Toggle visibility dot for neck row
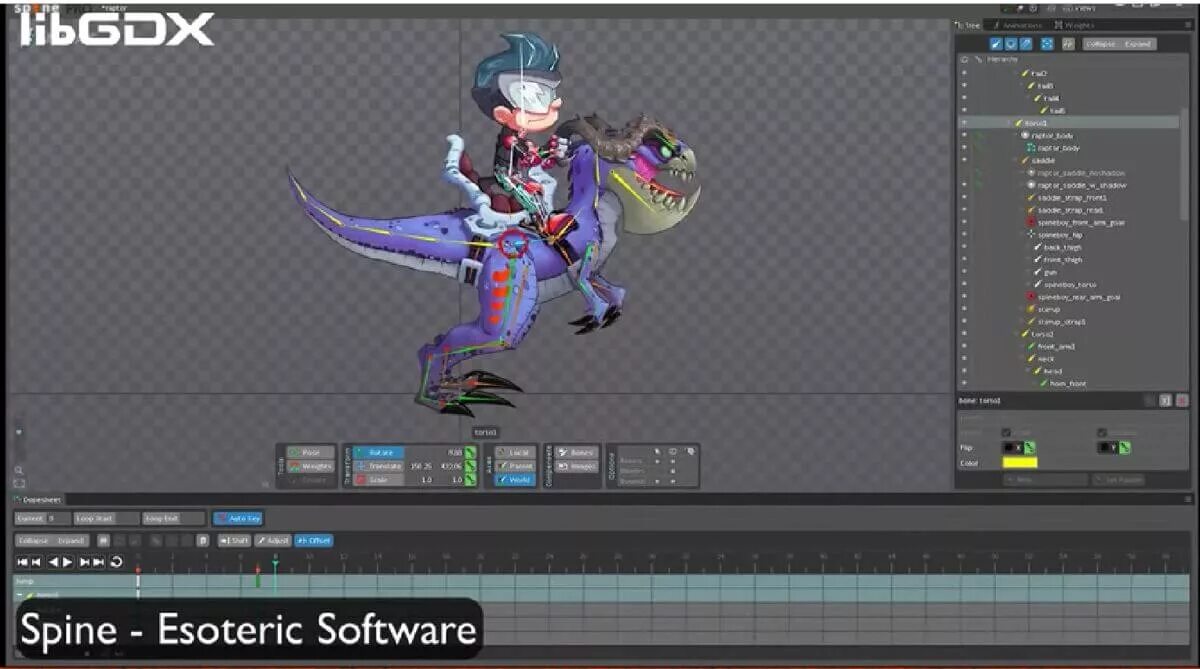Viewport: 1200px width, 669px height. (964, 359)
